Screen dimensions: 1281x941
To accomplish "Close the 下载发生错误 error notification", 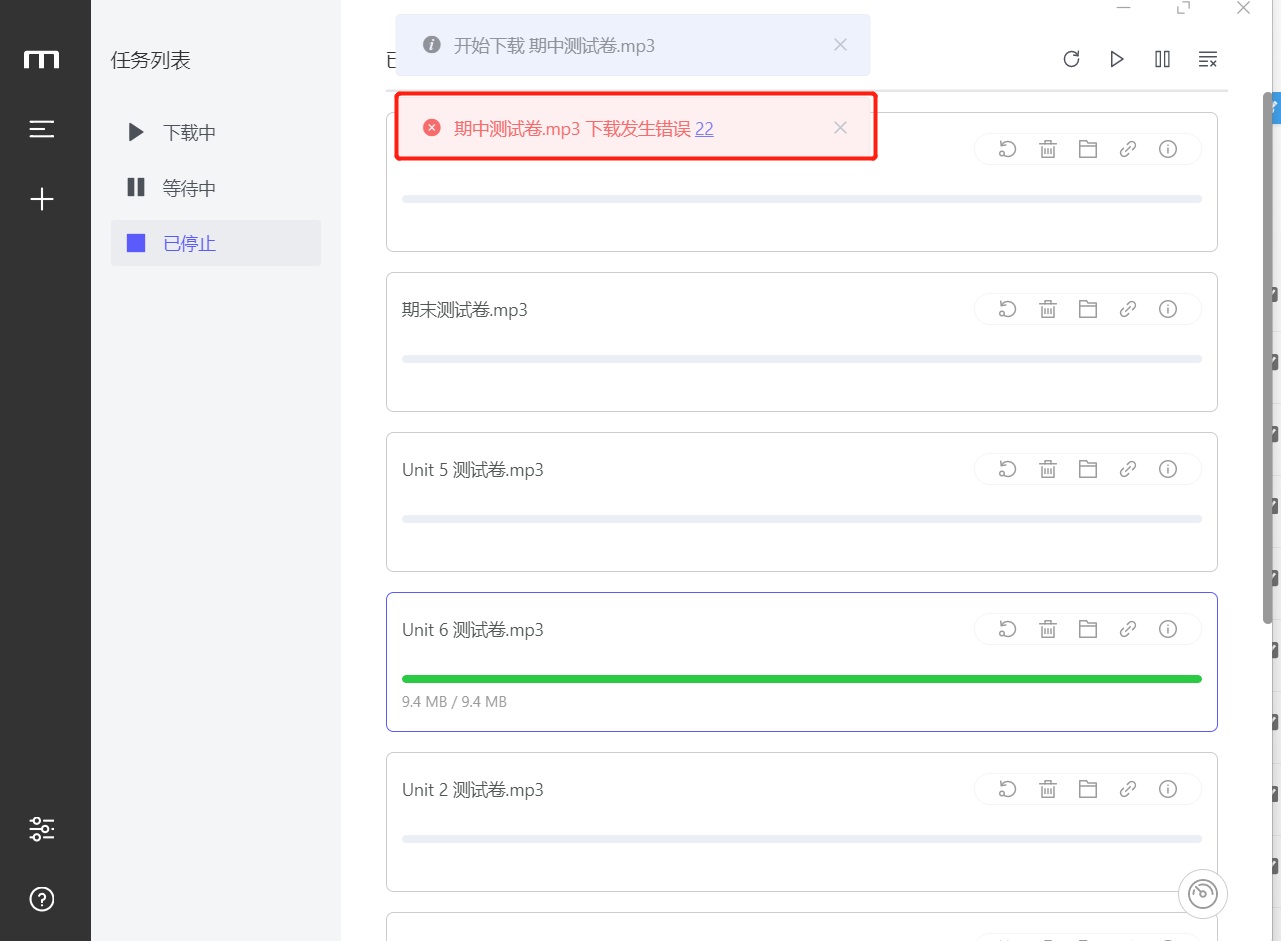I will [840, 128].
